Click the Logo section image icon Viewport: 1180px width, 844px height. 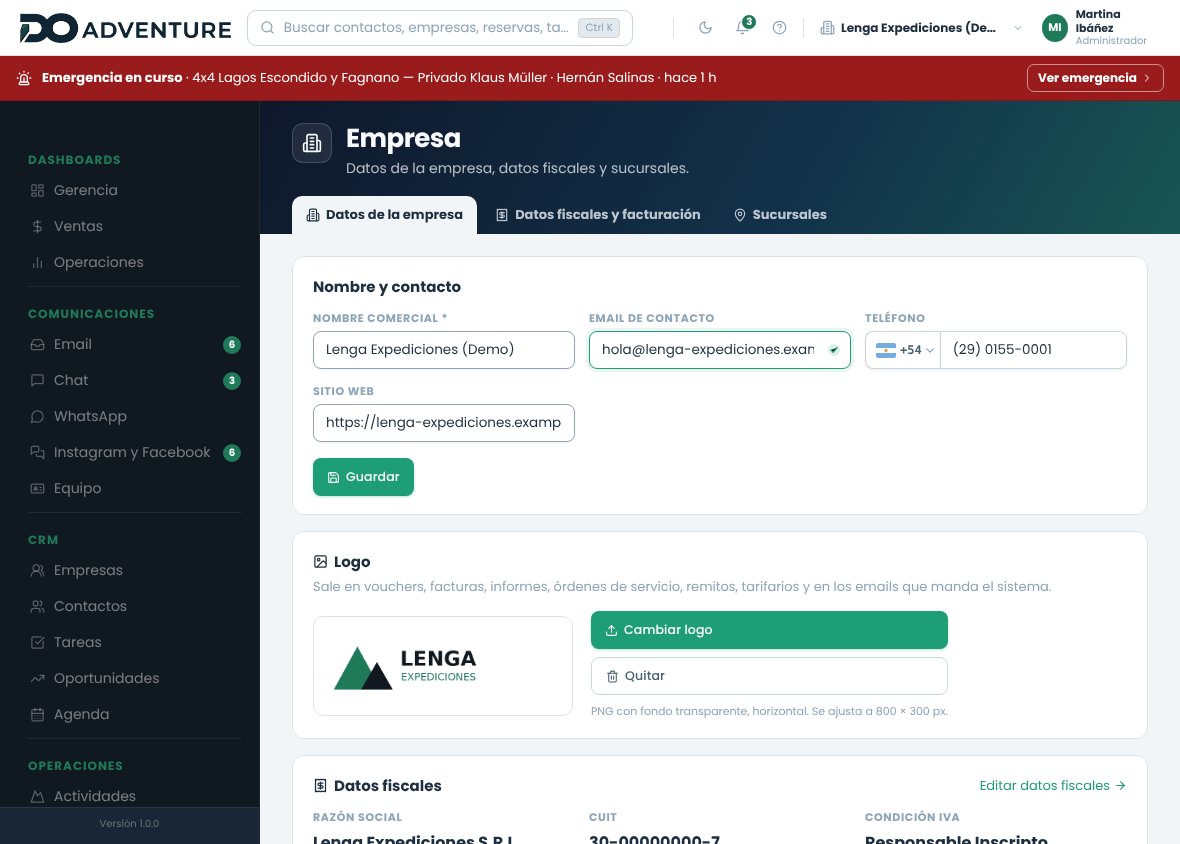(321, 562)
